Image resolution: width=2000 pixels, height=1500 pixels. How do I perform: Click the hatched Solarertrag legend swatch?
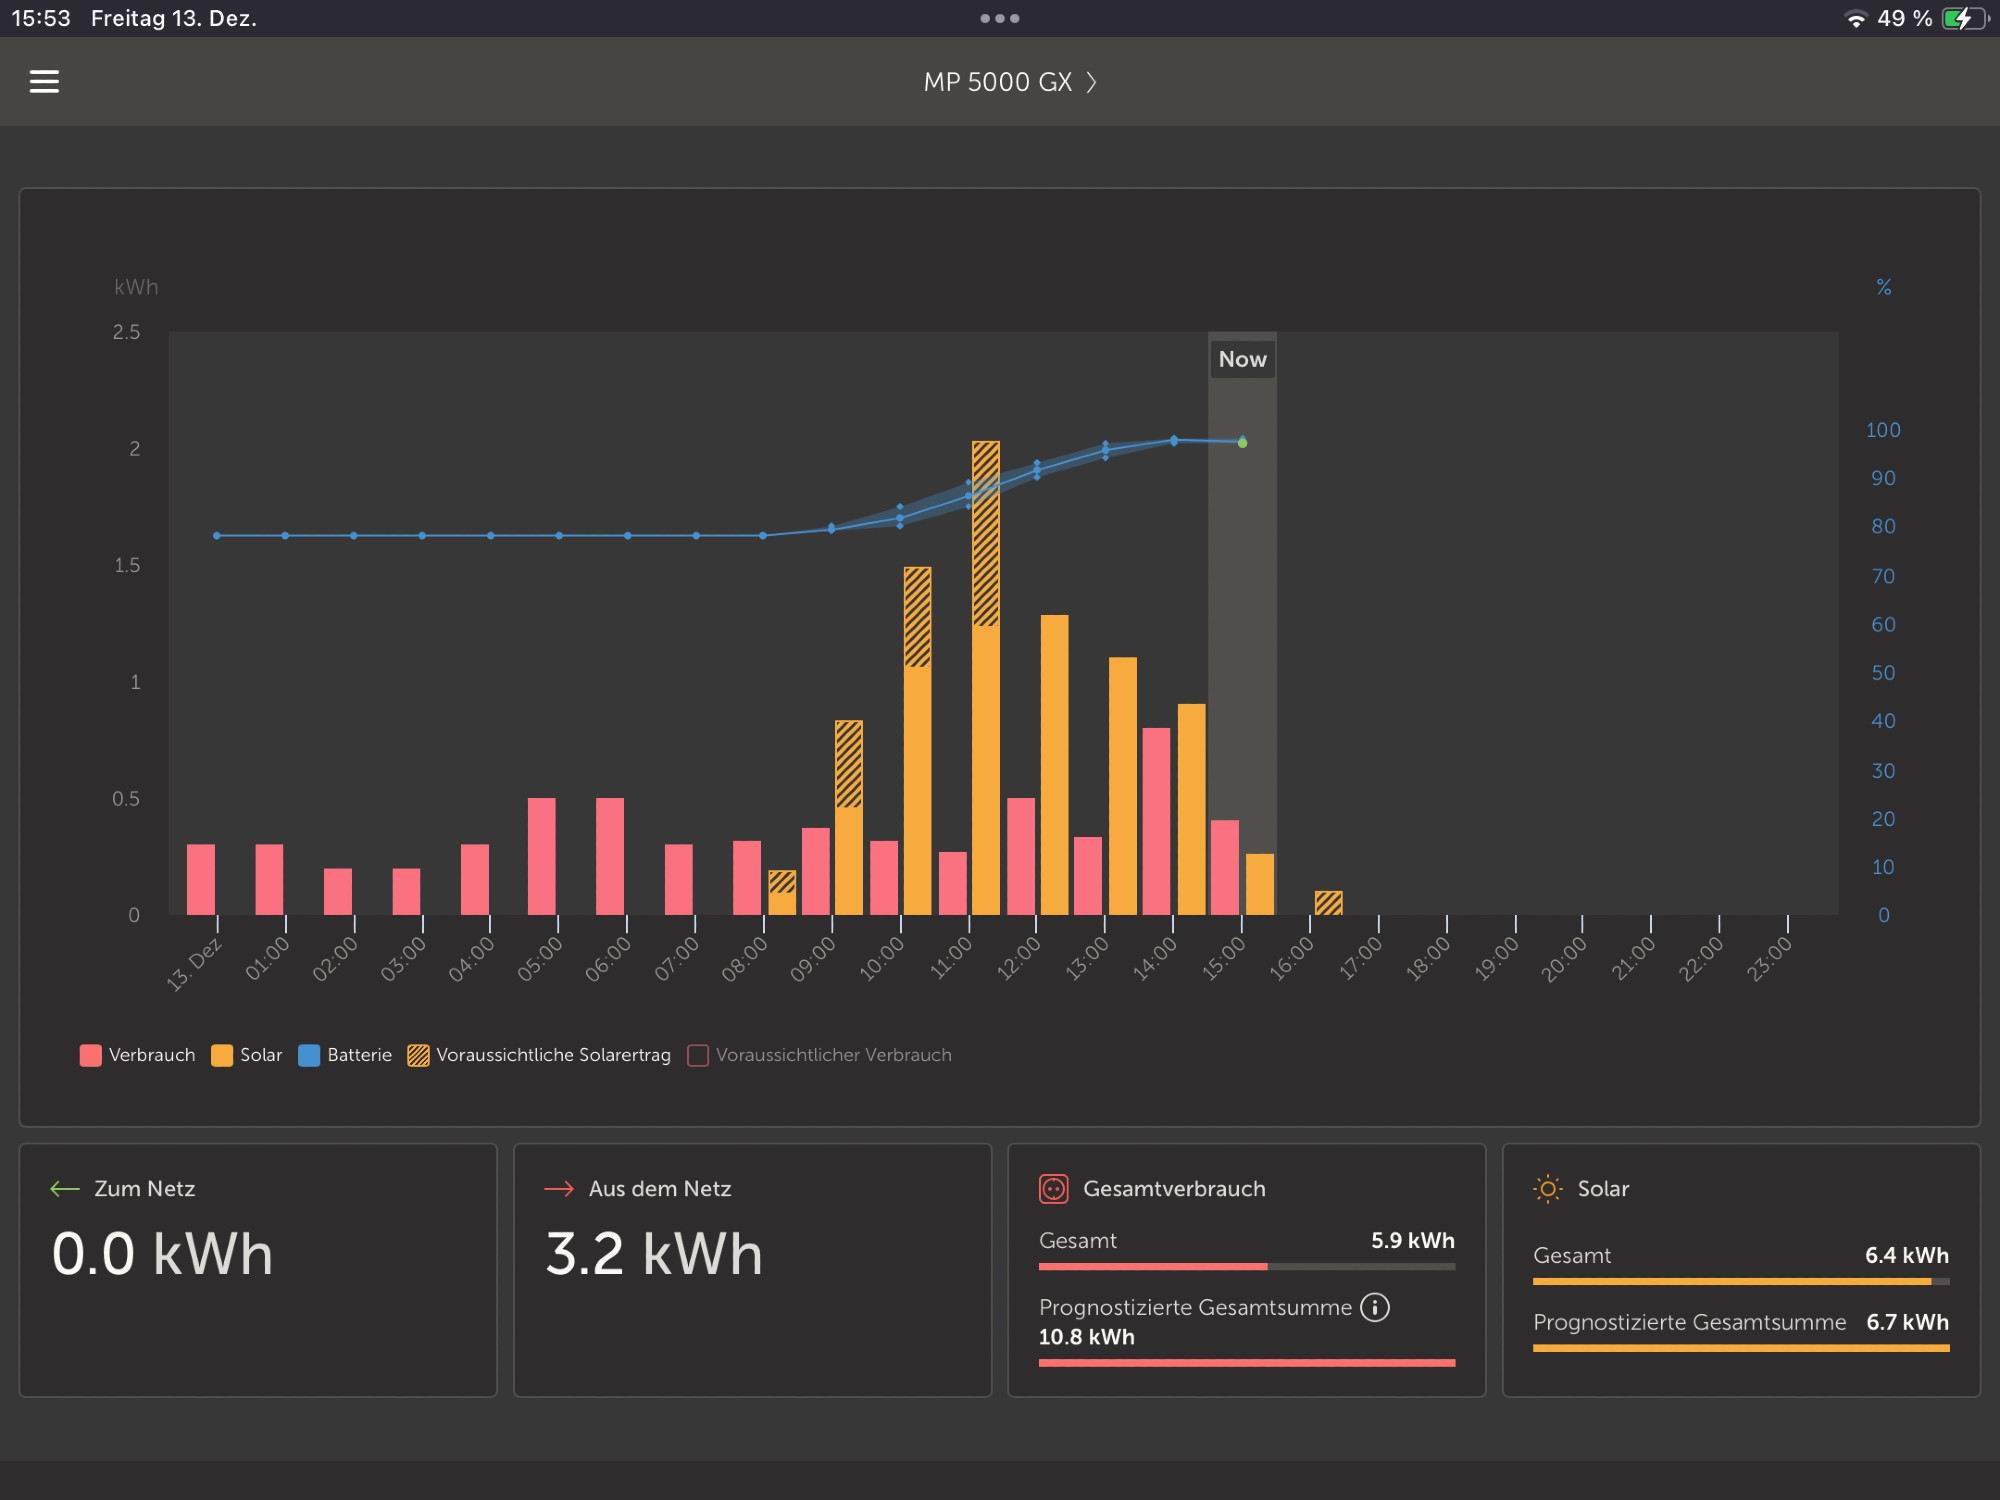click(418, 1055)
